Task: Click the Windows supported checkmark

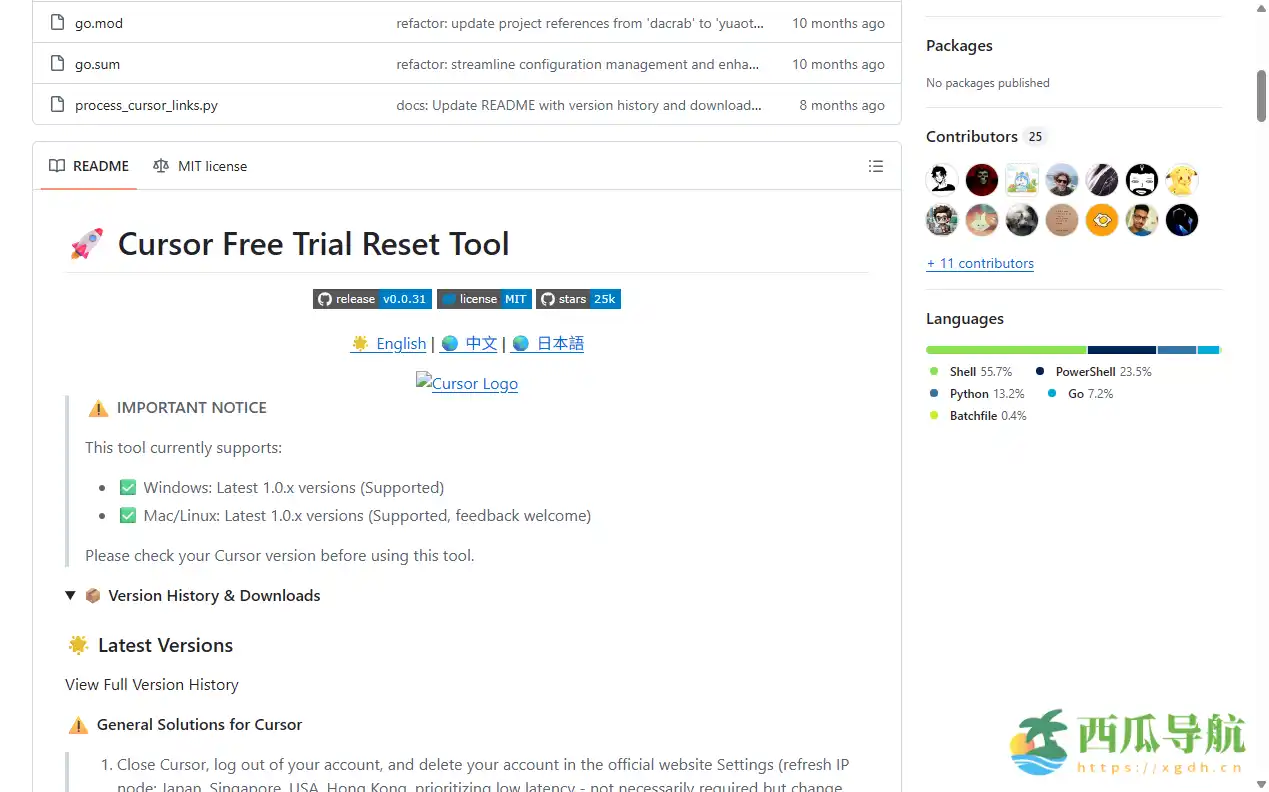Action: (x=127, y=487)
